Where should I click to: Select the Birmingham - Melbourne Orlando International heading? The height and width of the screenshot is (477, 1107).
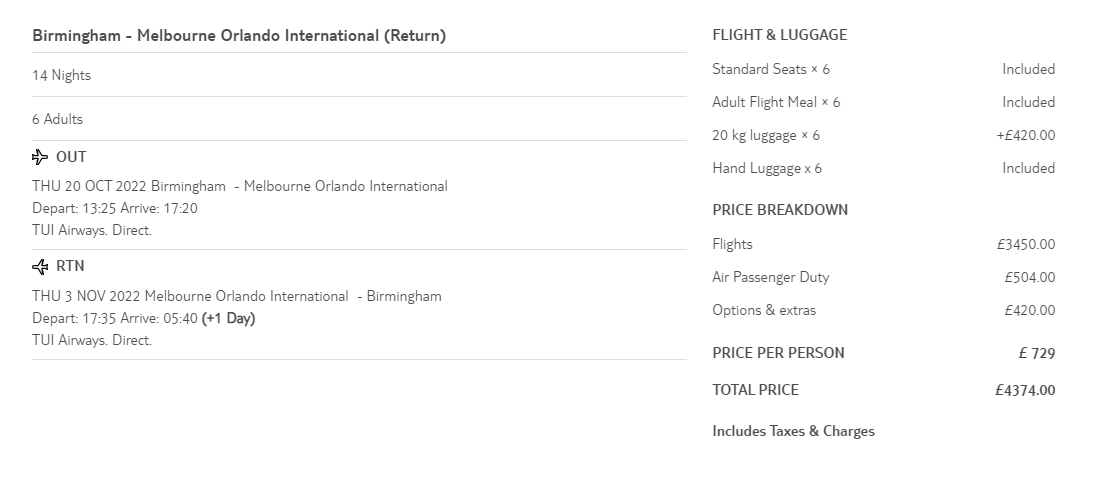point(239,36)
